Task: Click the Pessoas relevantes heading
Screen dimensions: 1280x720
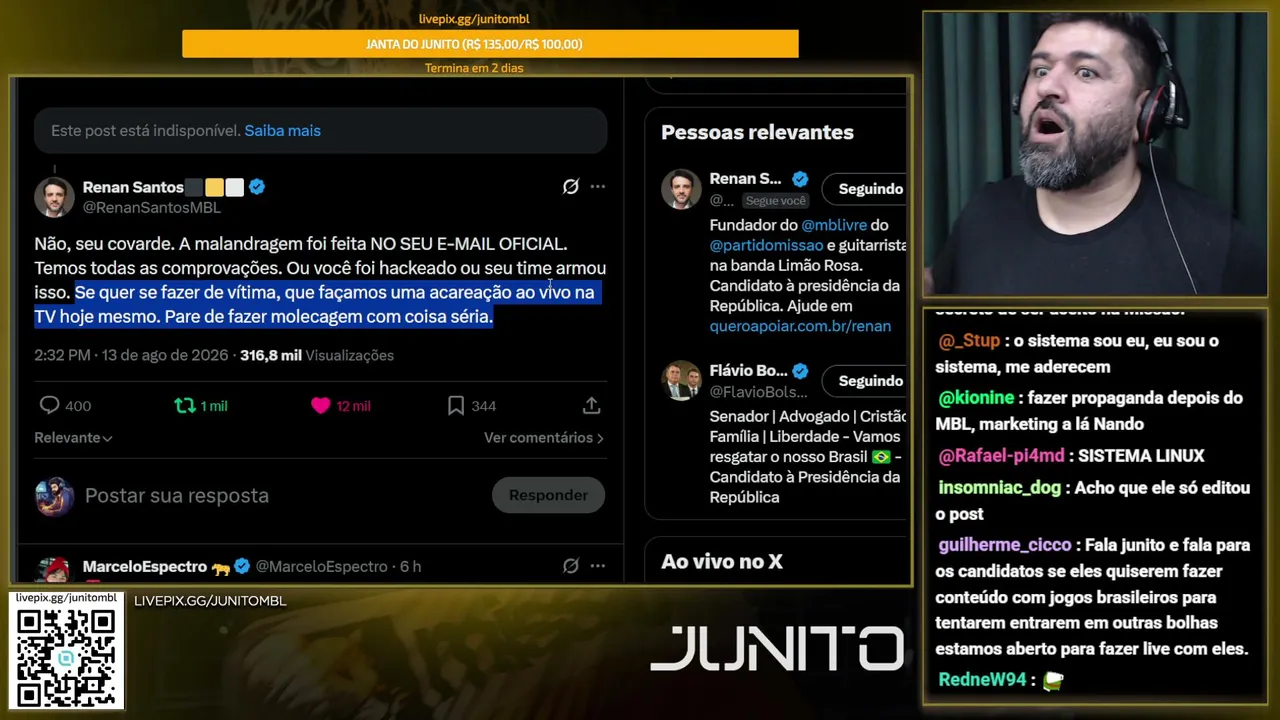Action: click(757, 132)
